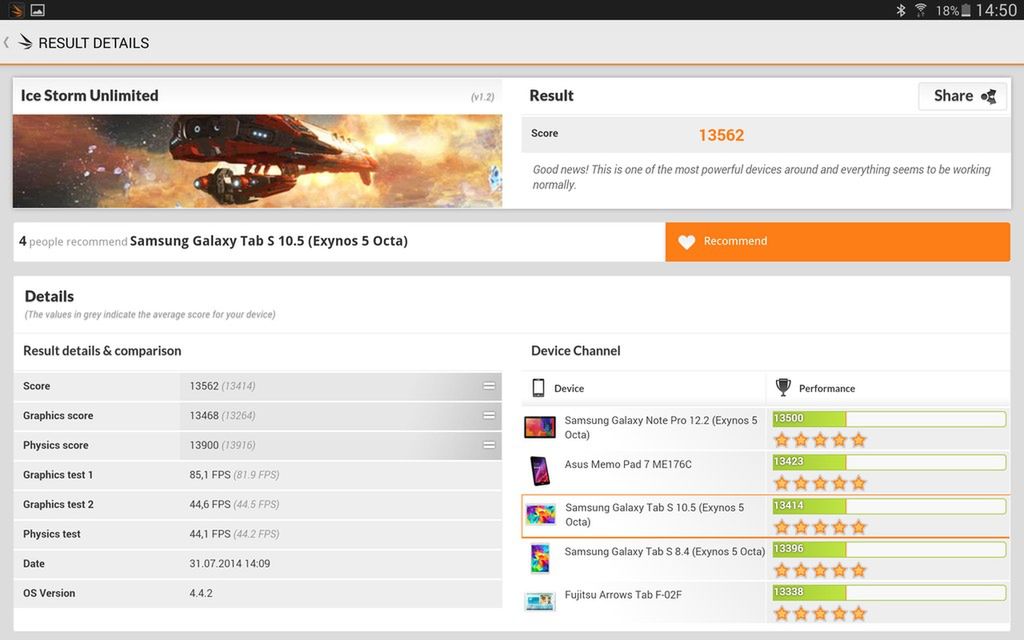Image resolution: width=1024 pixels, height=640 pixels.
Task: Click the Graphics test 1 value 85,1 FPS
Action: point(210,475)
